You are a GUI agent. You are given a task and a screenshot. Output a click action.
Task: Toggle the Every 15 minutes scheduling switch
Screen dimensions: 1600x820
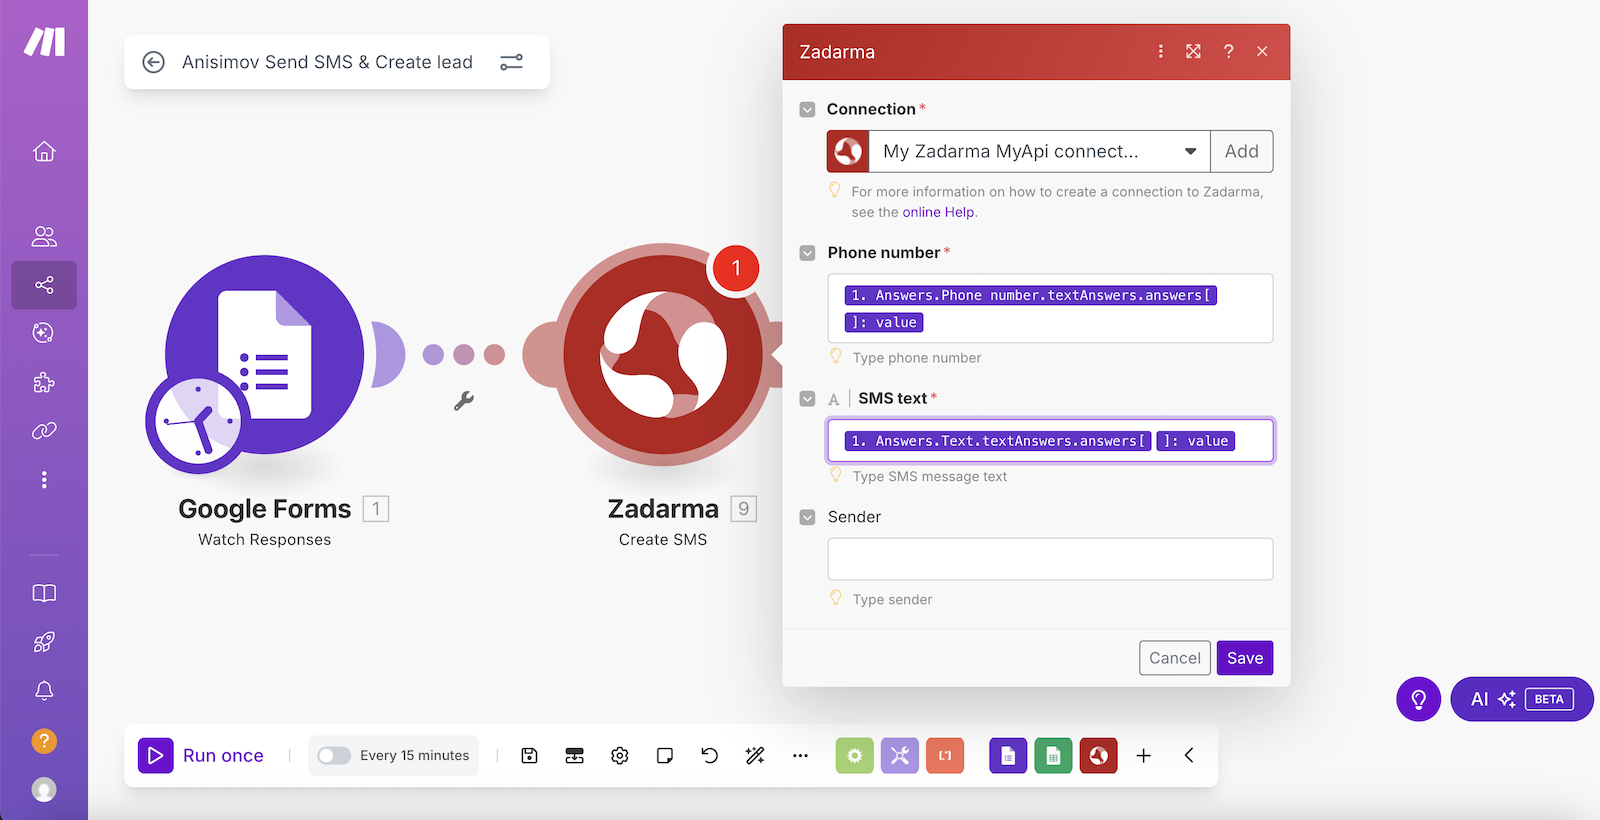coord(334,756)
